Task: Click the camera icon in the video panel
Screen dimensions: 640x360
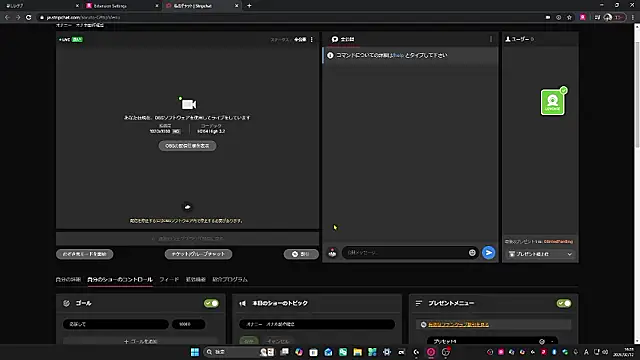Action: pos(189,104)
